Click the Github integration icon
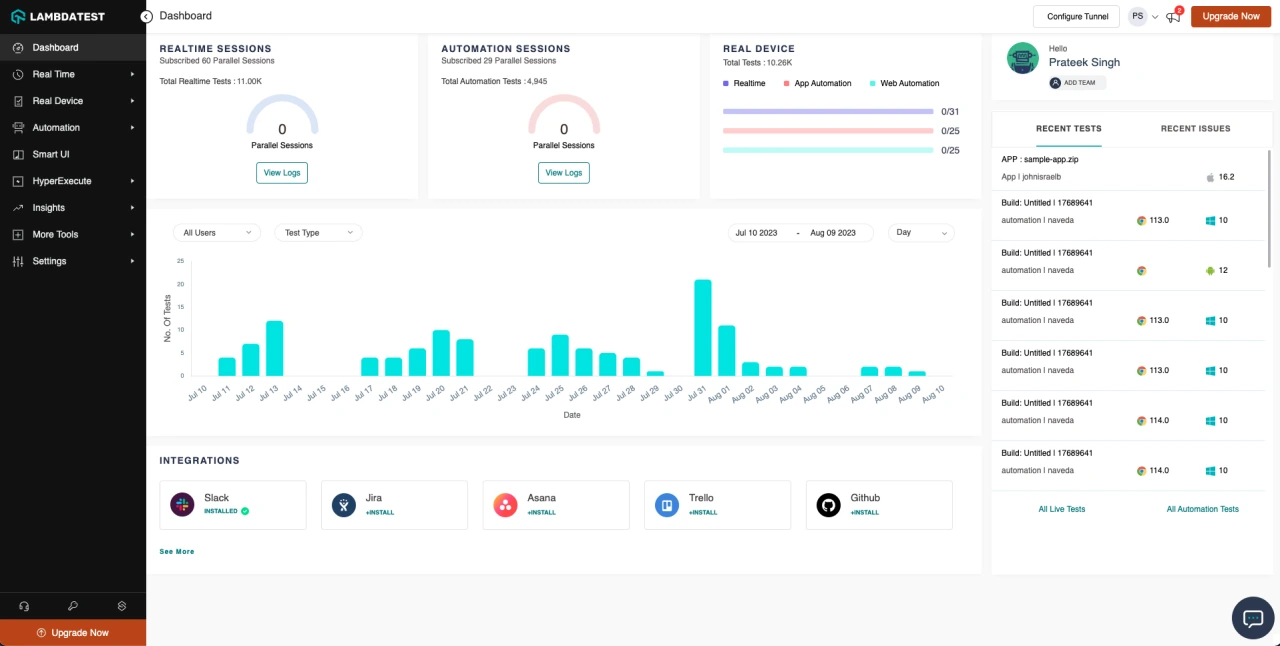 [x=828, y=505]
